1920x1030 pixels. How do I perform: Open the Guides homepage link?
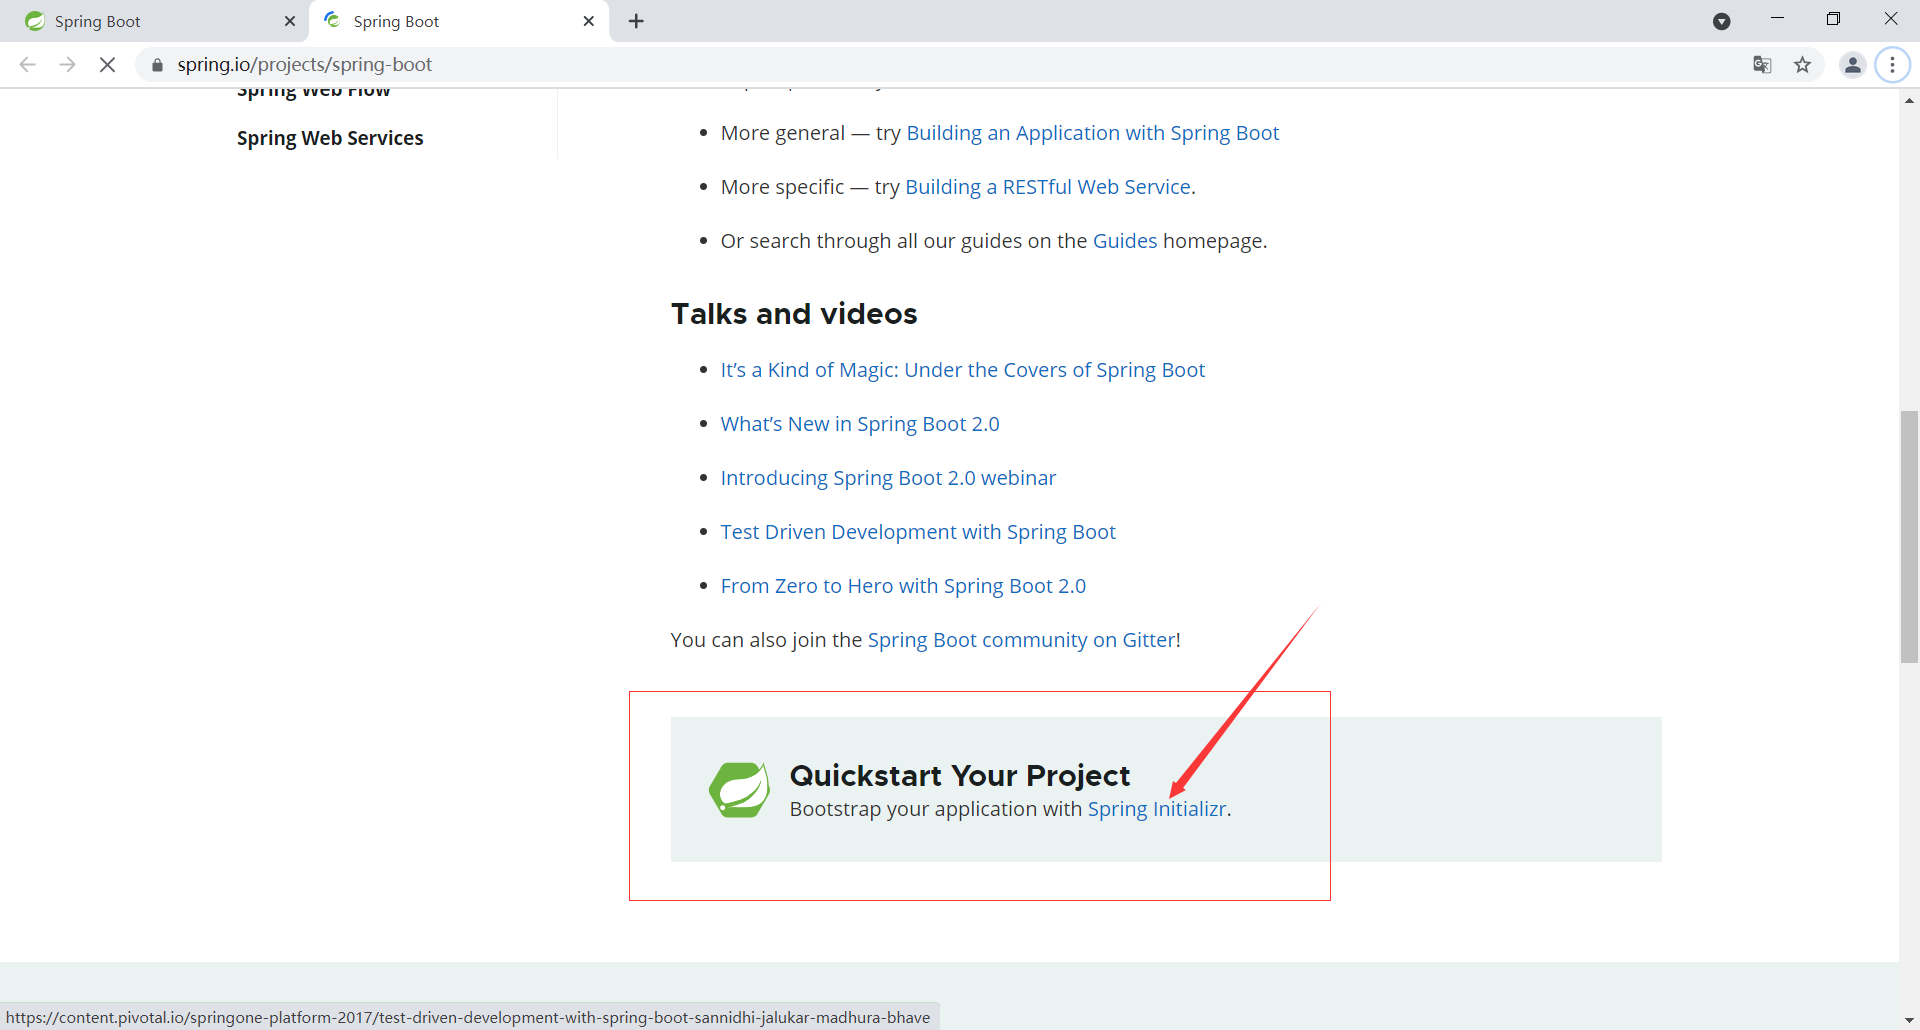pyautogui.click(x=1125, y=241)
